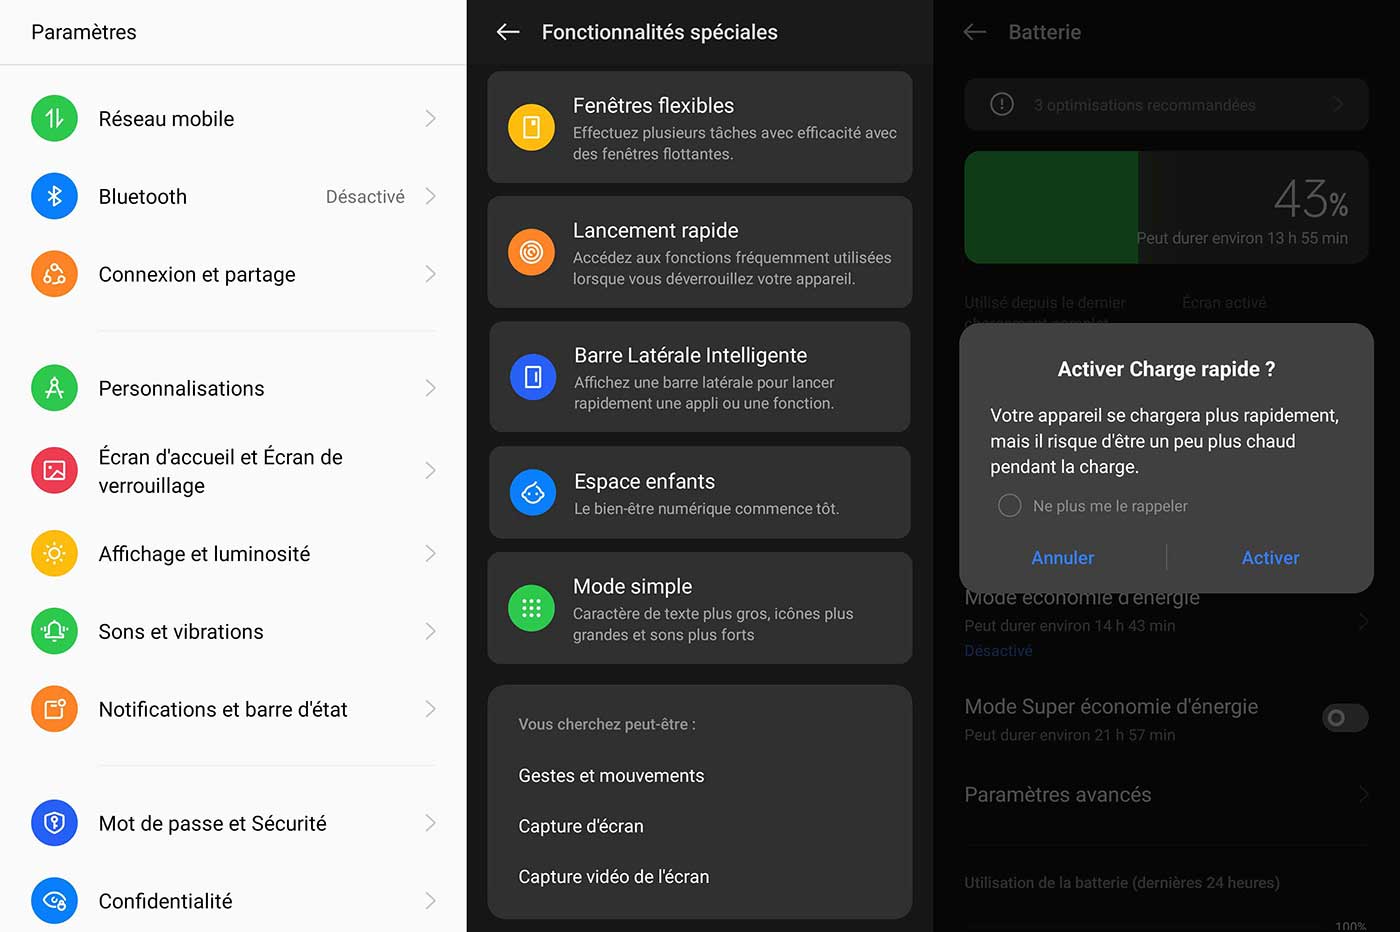This screenshot has height=932, width=1400.
Task: Tap the Barre Latérale Intelligente blue icon
Action: pos(533,377)
